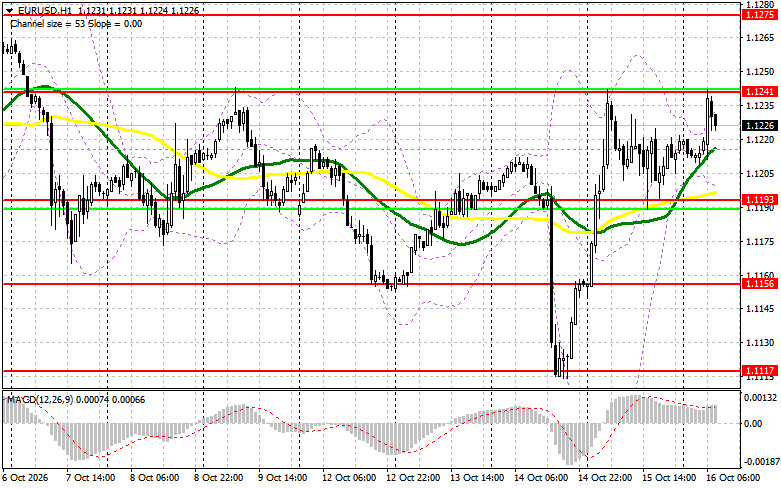Viewport: 781px width, 489px height.
Task: Click the 1.1156 red price level label
Action: coord(760,284)
